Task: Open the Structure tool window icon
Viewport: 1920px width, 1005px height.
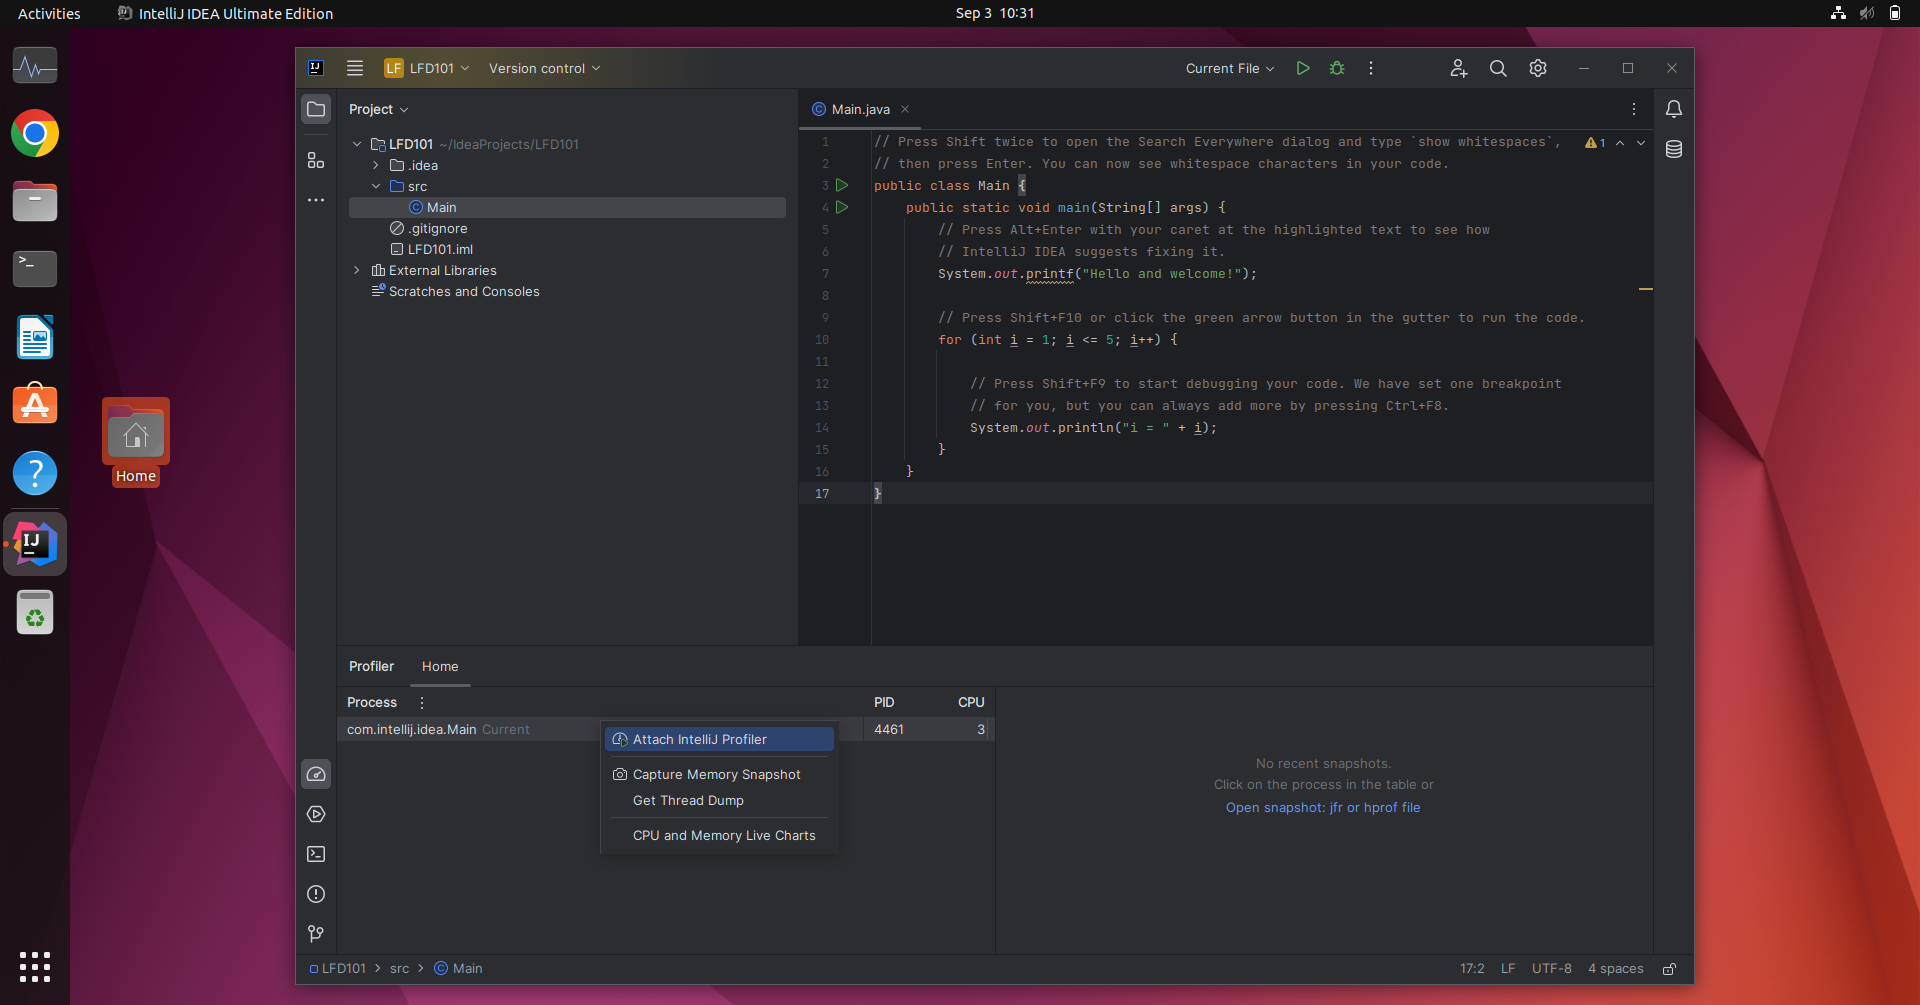Action: [x=316, y=160]
